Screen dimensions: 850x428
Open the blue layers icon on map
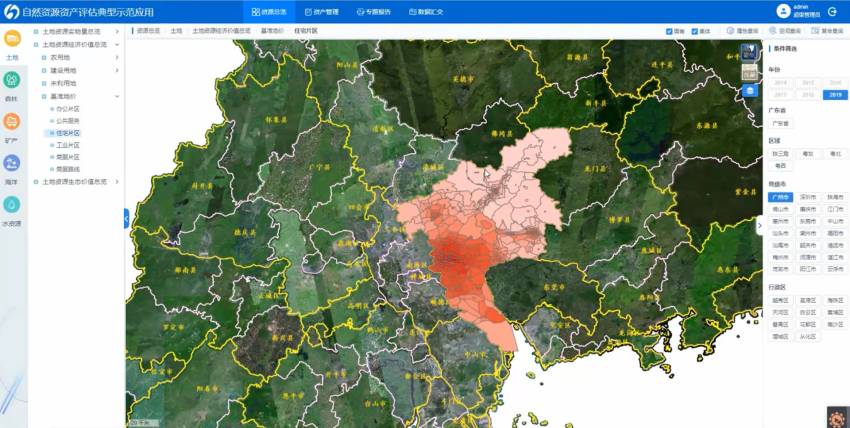pos(750,91)
